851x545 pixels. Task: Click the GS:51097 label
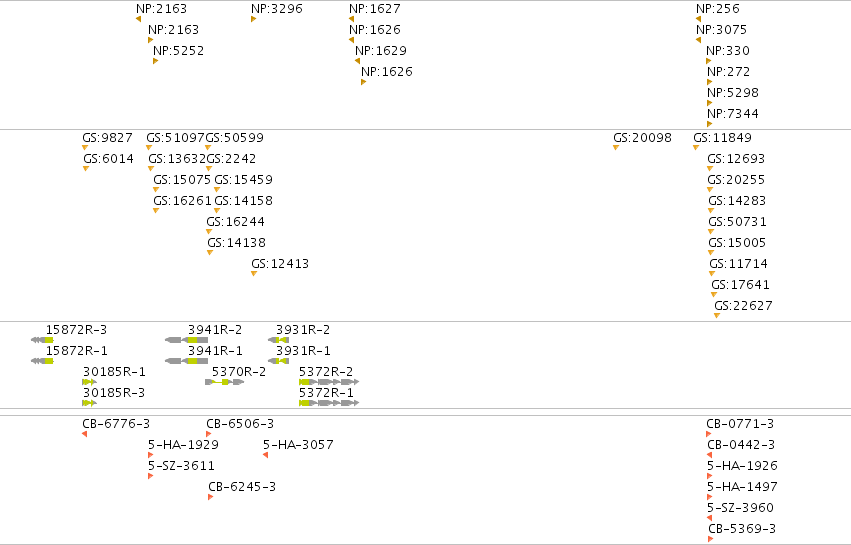[x=175, y=137]
